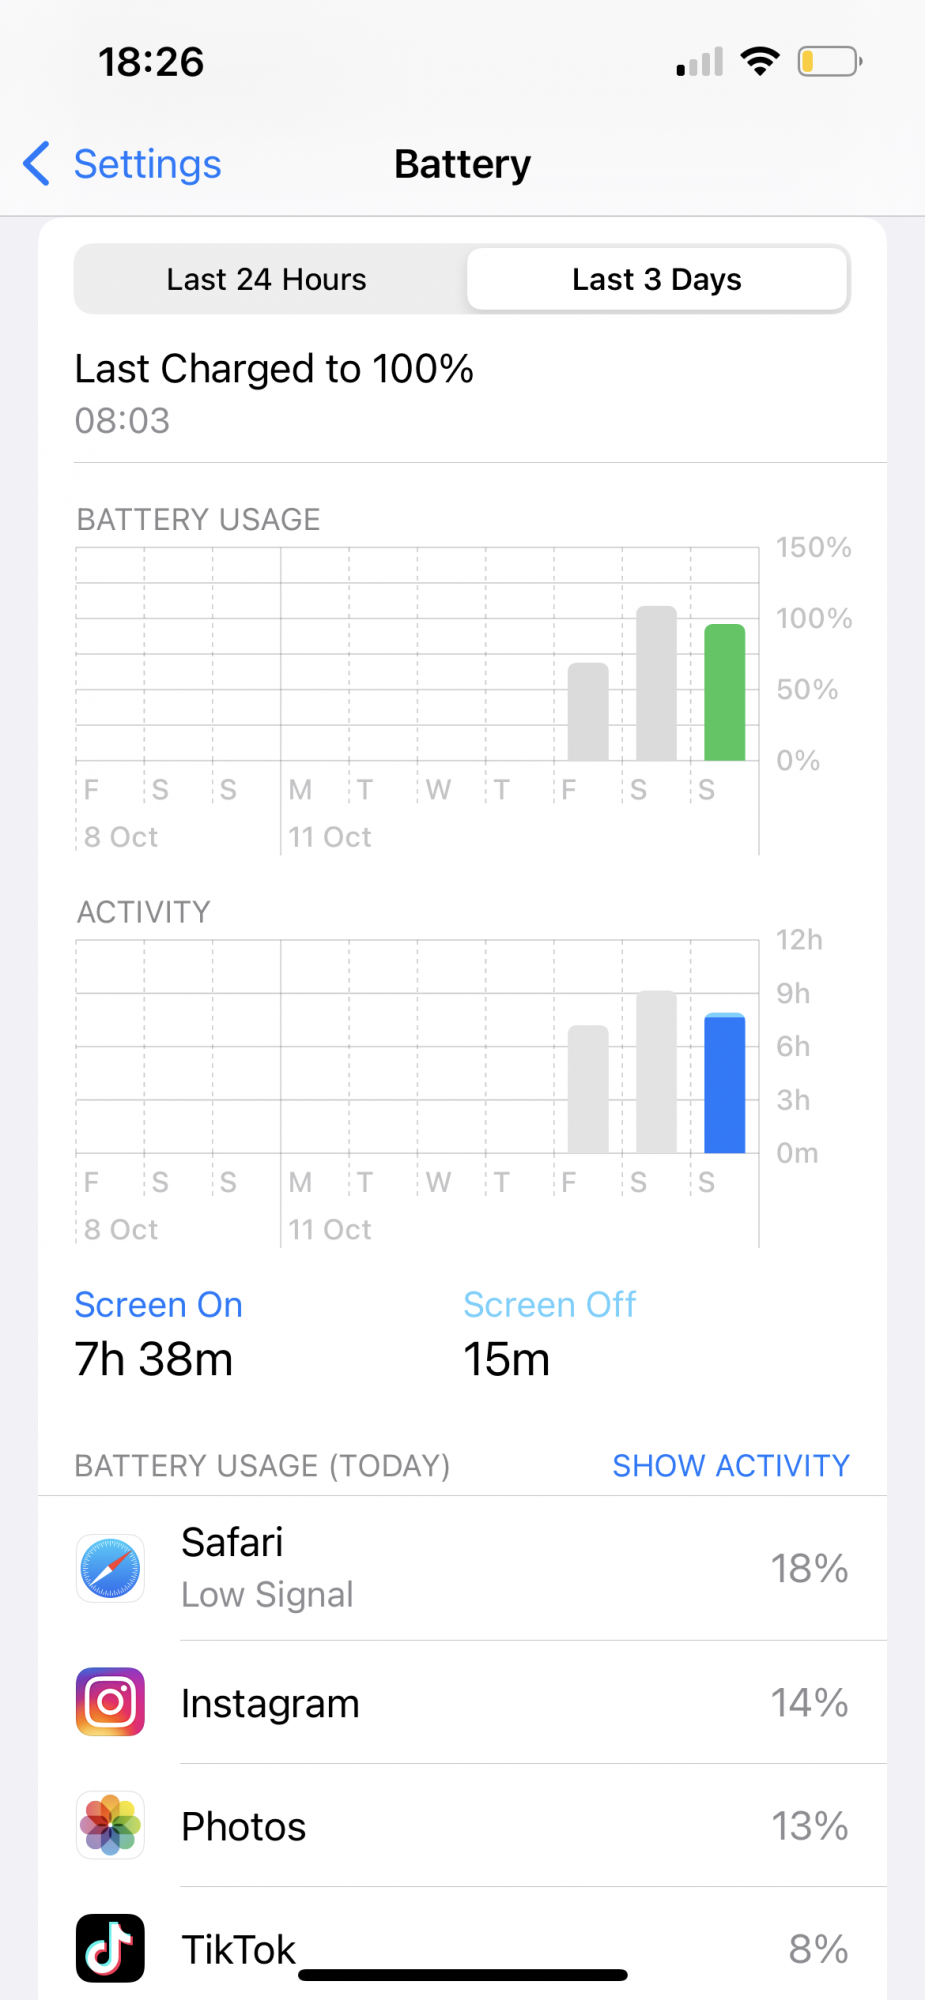Tap the battery status icon
The image size is (925, 2000).
[x=829, y=62]
